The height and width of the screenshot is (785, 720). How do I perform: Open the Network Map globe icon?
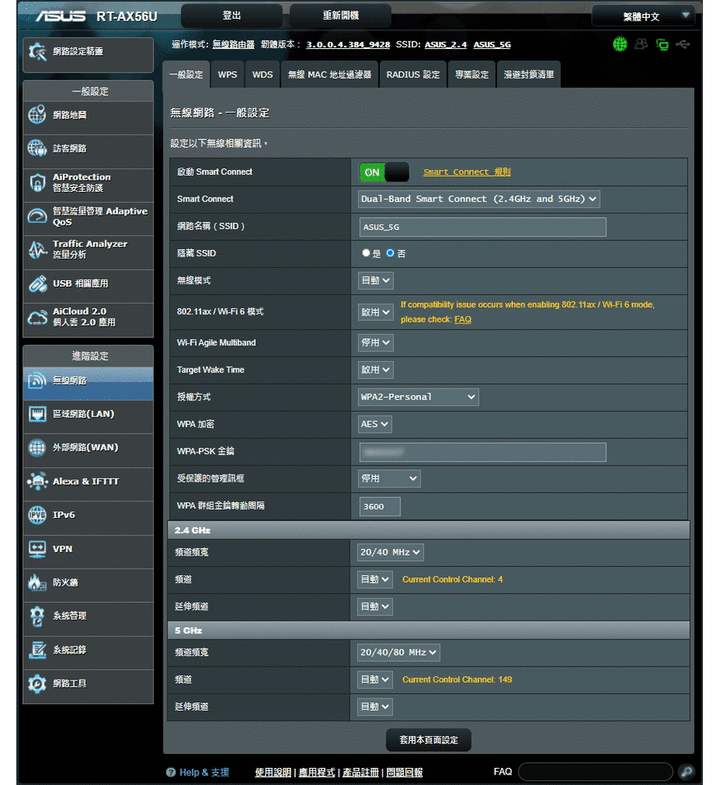click(37, 115)
